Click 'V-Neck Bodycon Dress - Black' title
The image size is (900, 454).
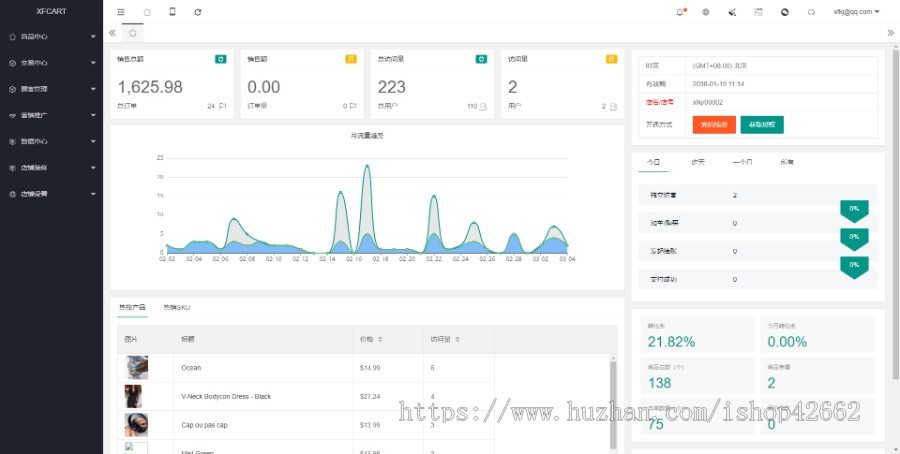226,397
